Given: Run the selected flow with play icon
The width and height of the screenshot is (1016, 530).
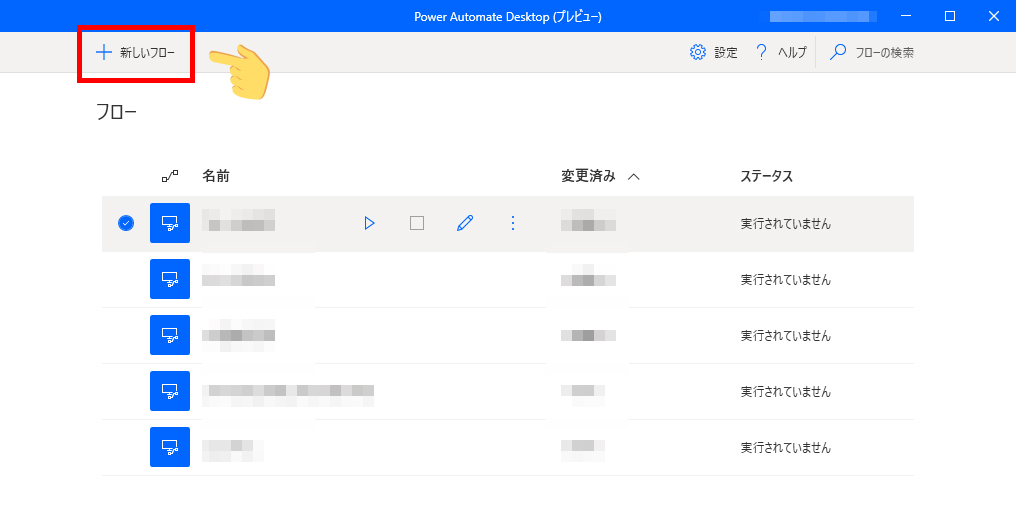Looking at the screenshot, I should pos(369,224).
